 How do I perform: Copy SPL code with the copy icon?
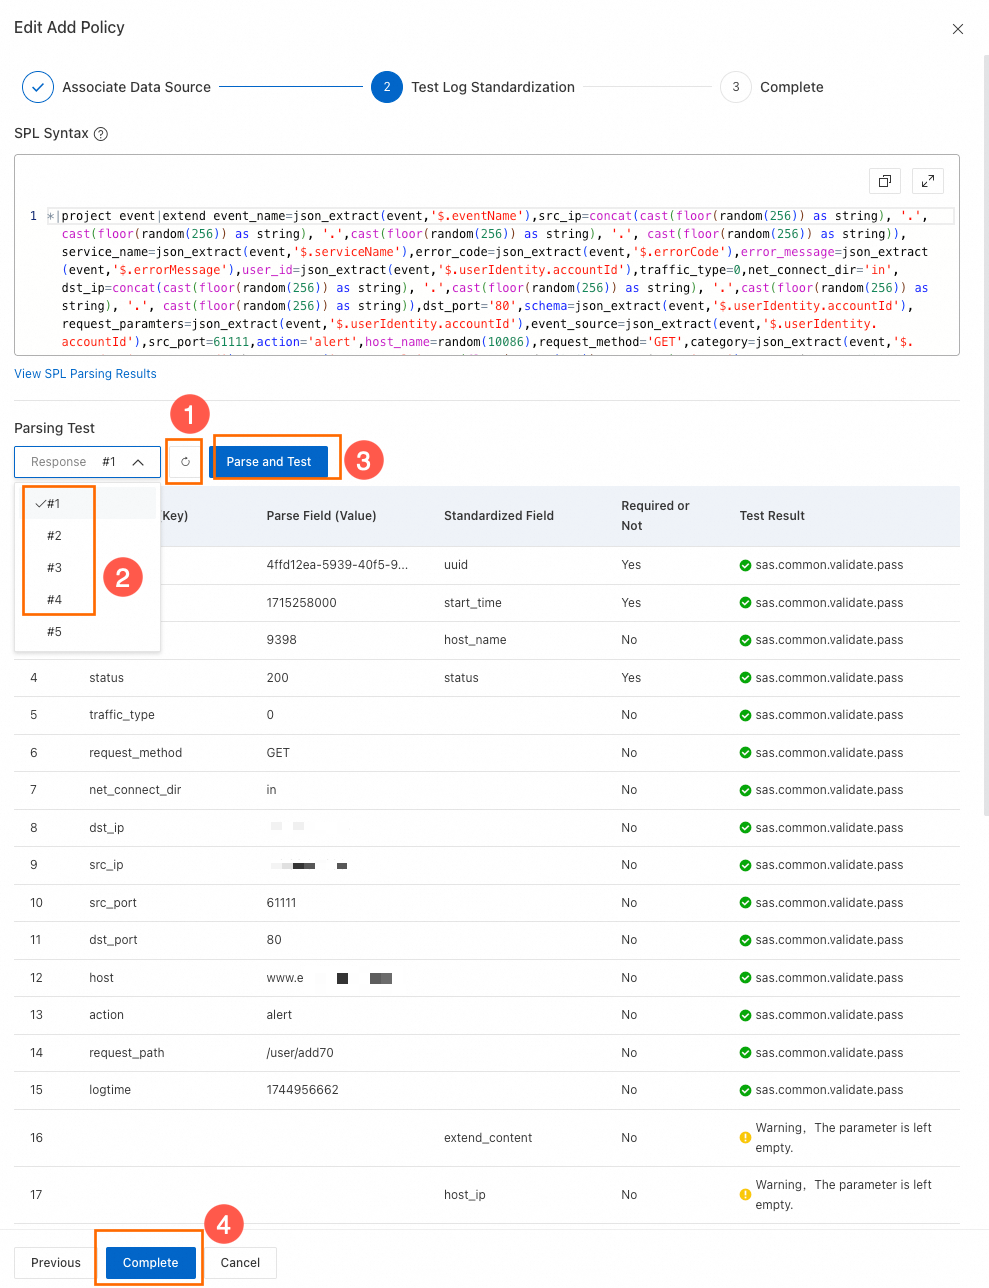click(x=885, y=181)
